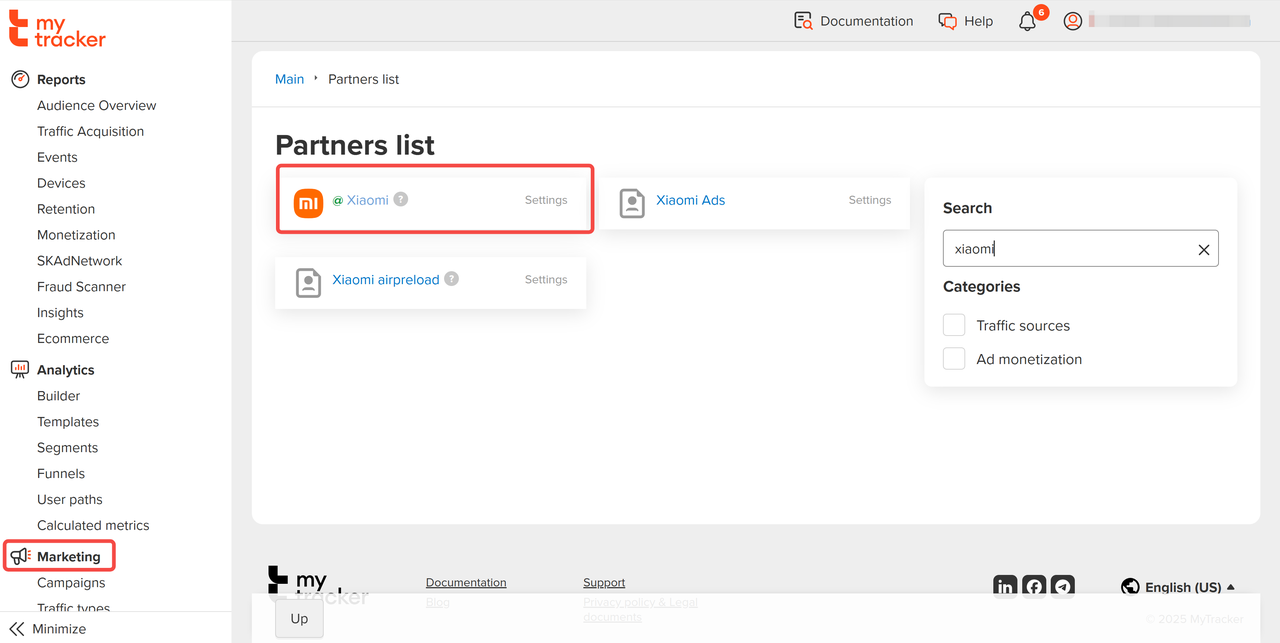Open Settings for Xiaomi Ads partner

click(869, 200)
